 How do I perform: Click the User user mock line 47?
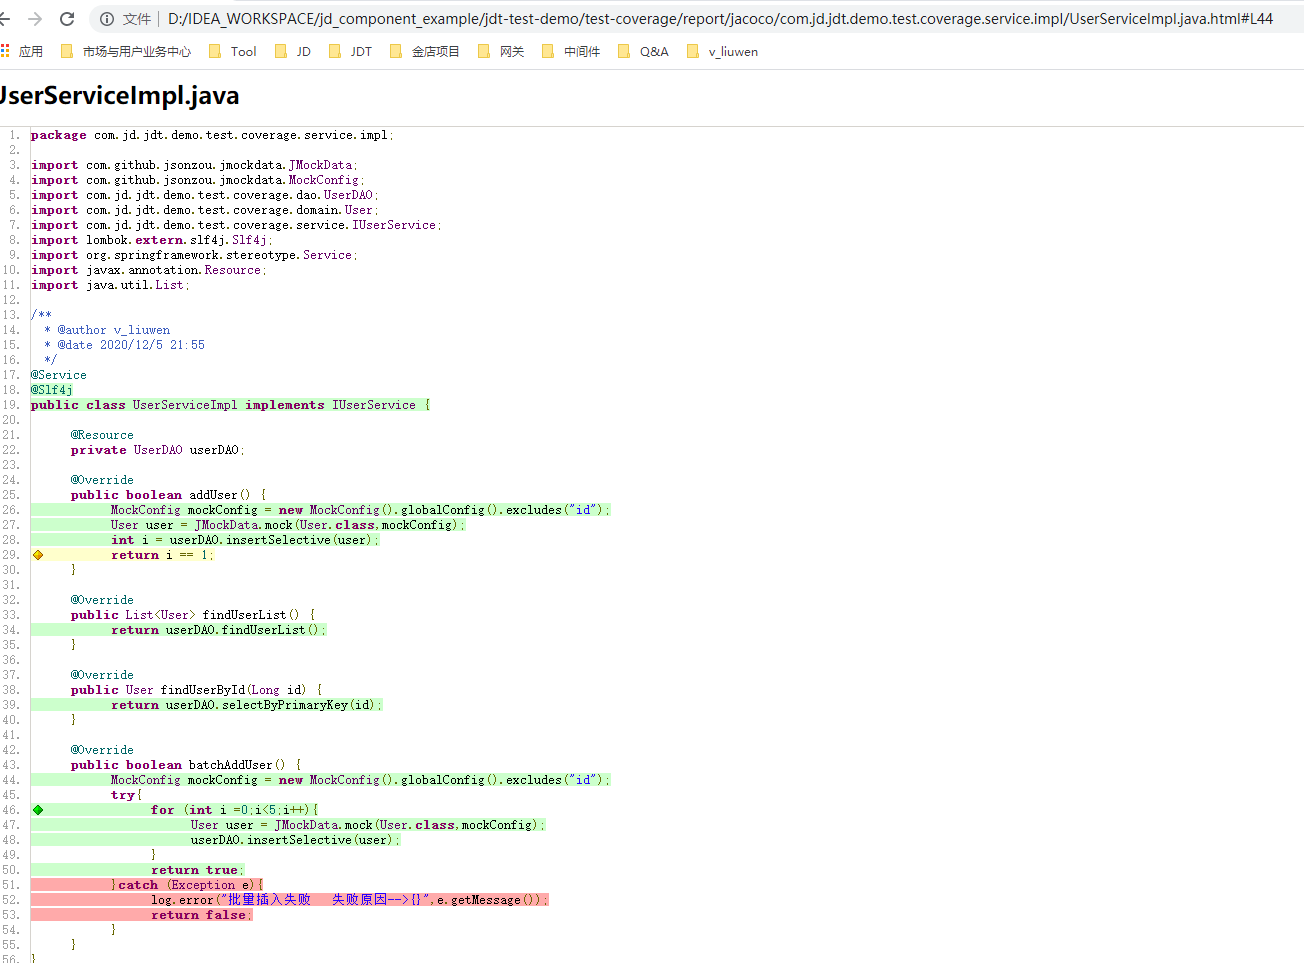[368, 825]
